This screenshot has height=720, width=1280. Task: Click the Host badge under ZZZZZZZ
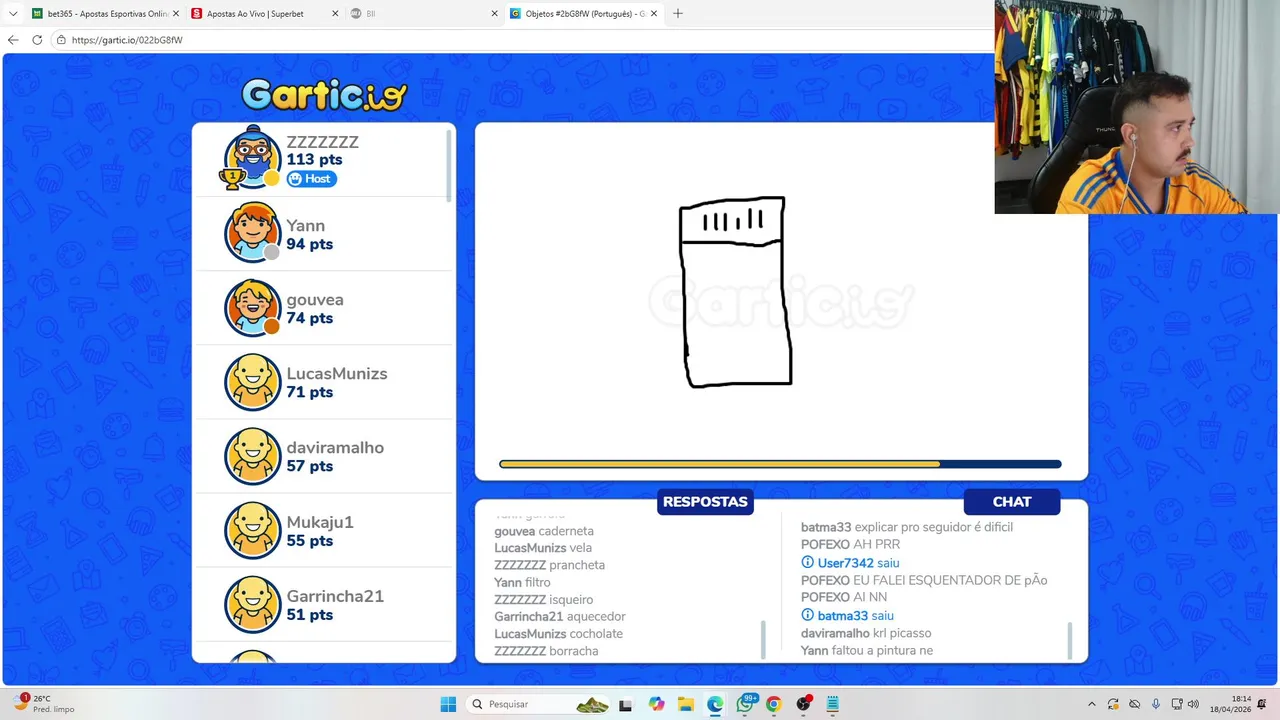[x=311, y=179]
